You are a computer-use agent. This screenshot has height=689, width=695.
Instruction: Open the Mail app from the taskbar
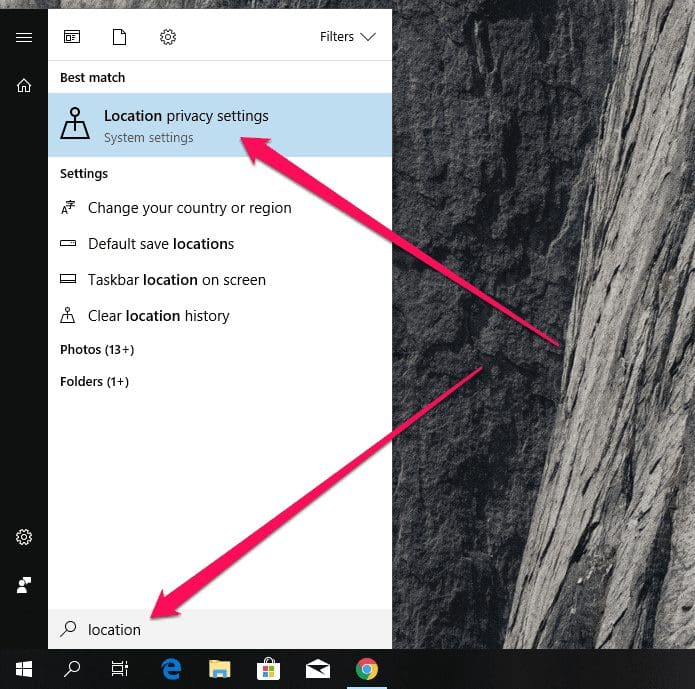(318, 669)
